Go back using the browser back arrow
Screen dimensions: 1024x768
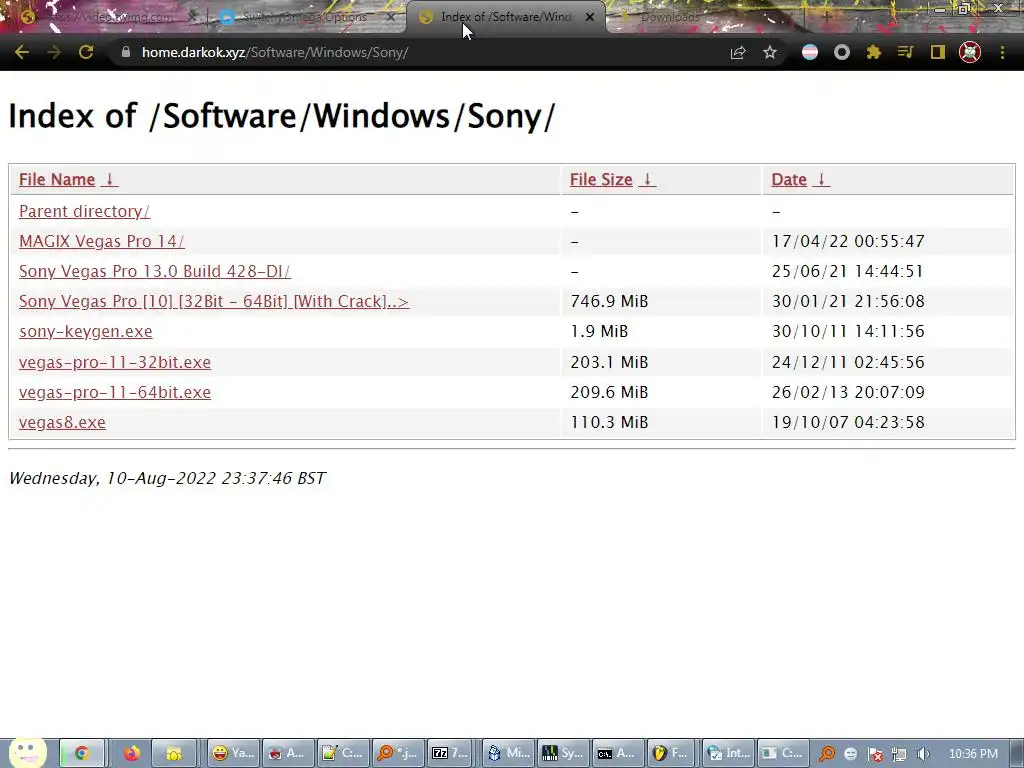point(22,52)
